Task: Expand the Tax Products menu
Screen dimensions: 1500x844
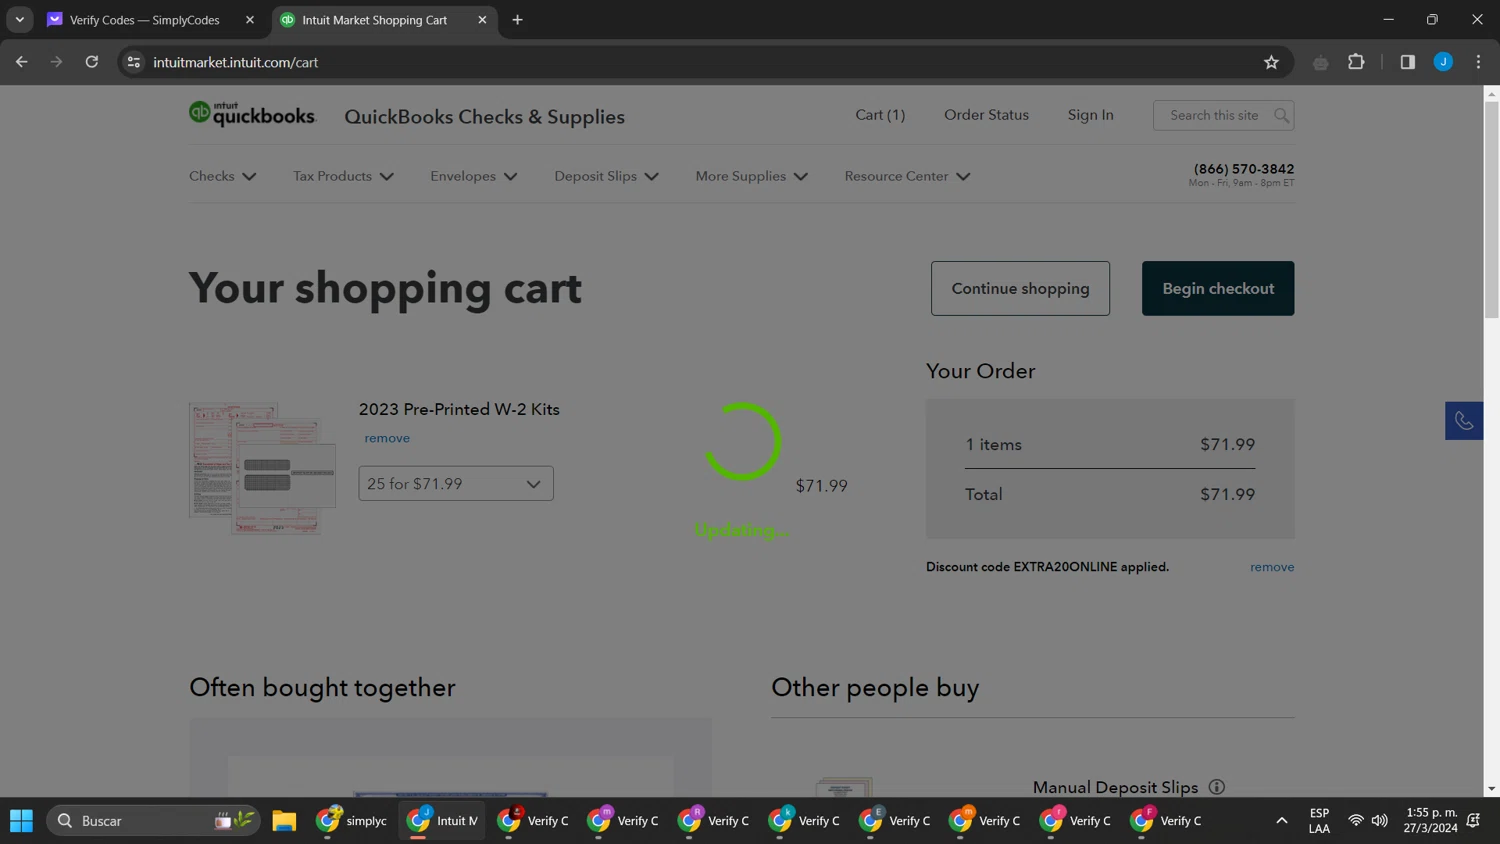Action: click(343, 176)
